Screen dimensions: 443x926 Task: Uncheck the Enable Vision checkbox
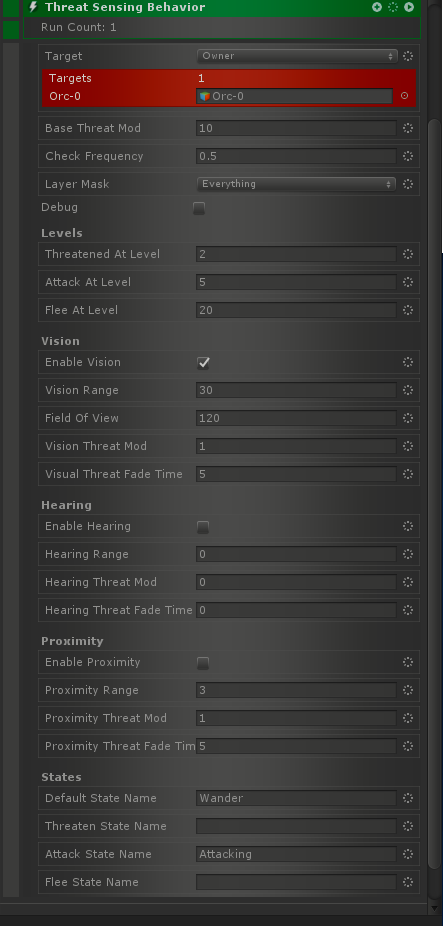[203, 363]
